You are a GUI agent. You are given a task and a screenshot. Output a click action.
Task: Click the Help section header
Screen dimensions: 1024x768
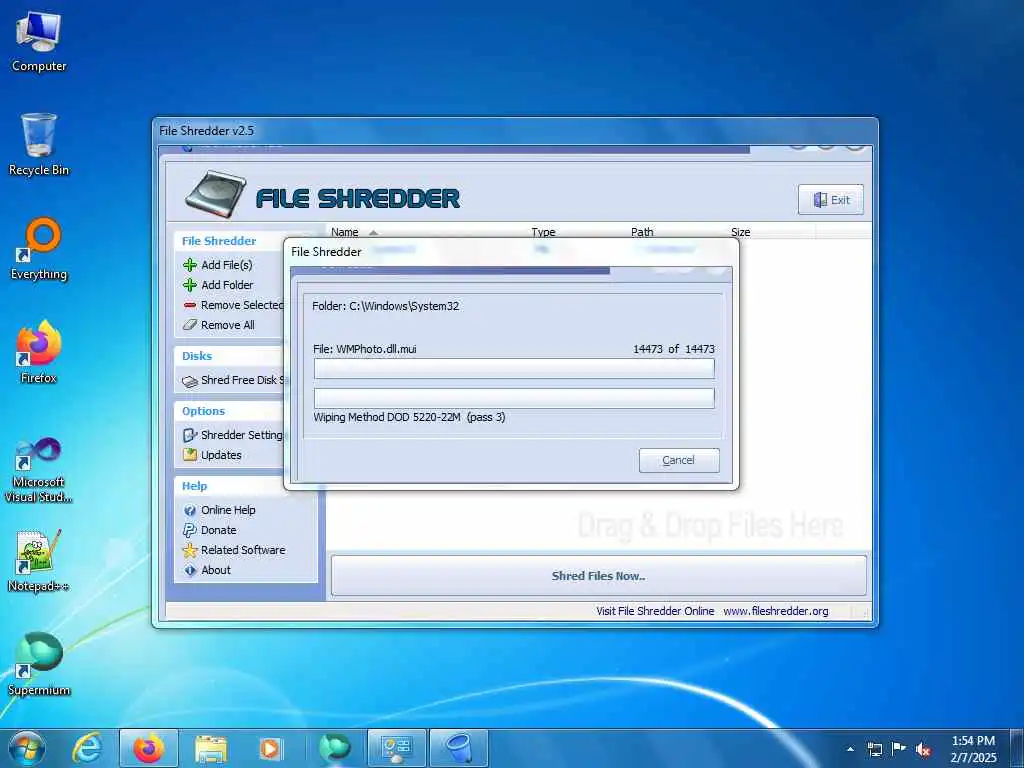point(195,486)
